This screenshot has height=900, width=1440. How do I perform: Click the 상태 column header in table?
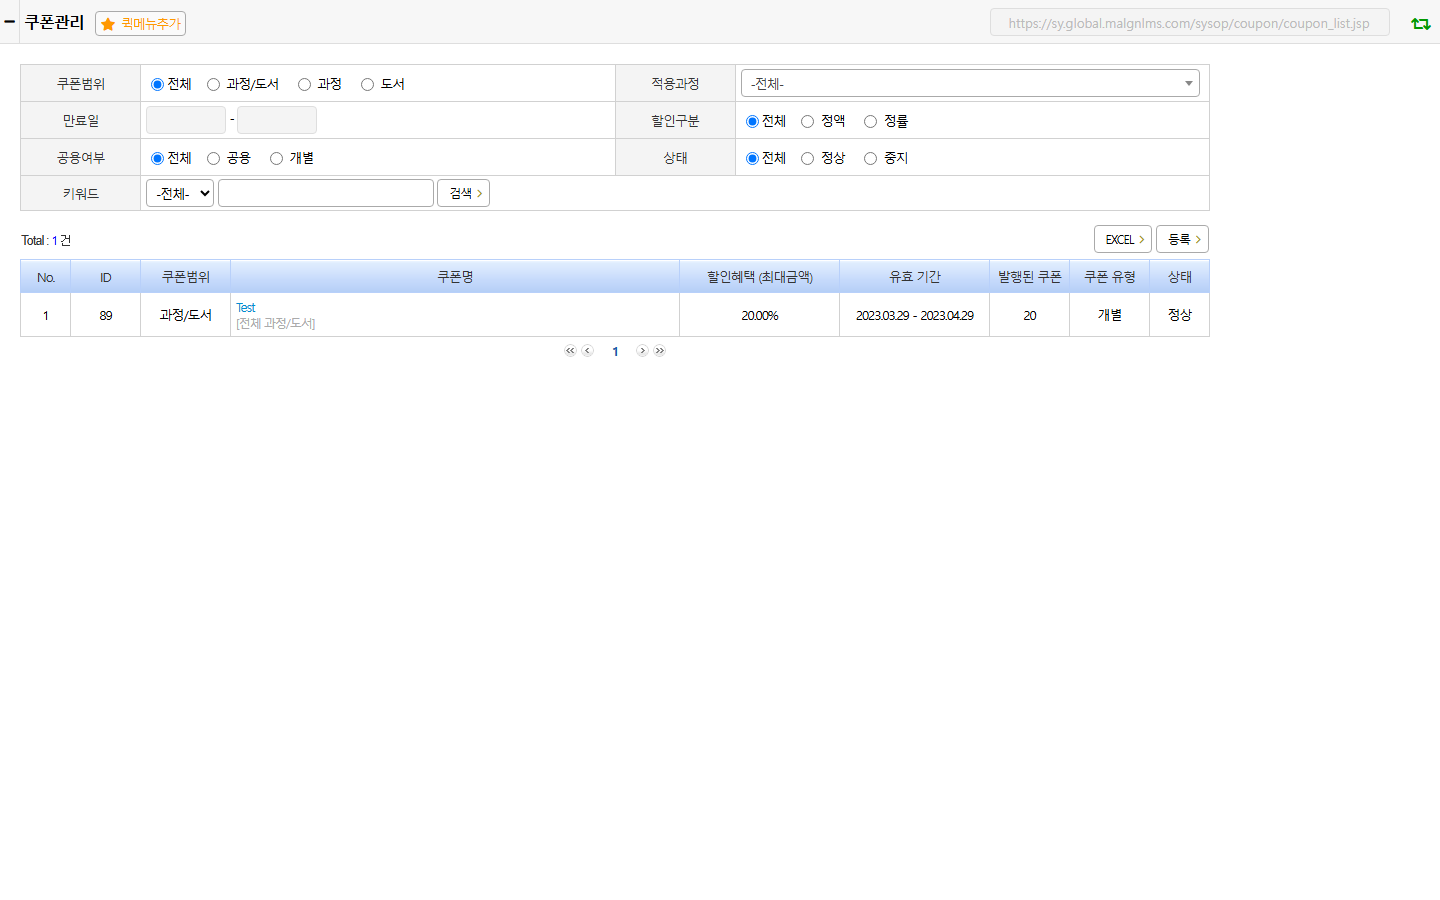pos(1180,277)
